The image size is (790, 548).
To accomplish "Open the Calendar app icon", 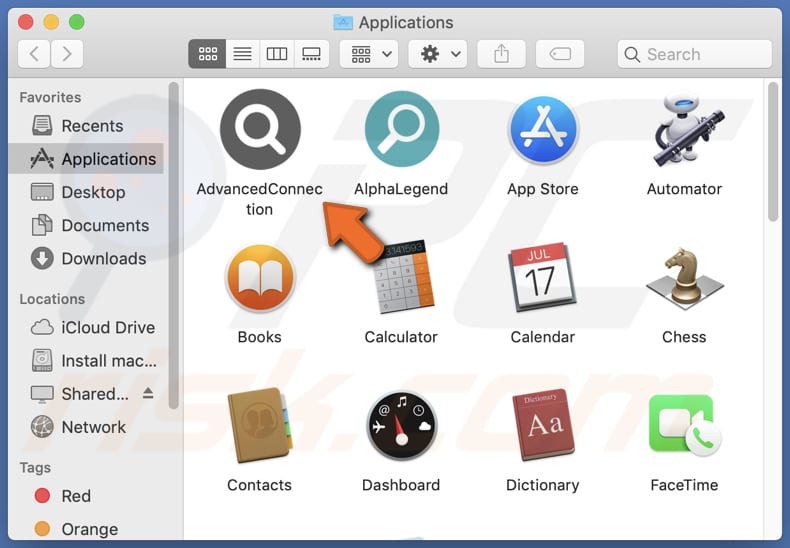I will [x=542, y=277].
